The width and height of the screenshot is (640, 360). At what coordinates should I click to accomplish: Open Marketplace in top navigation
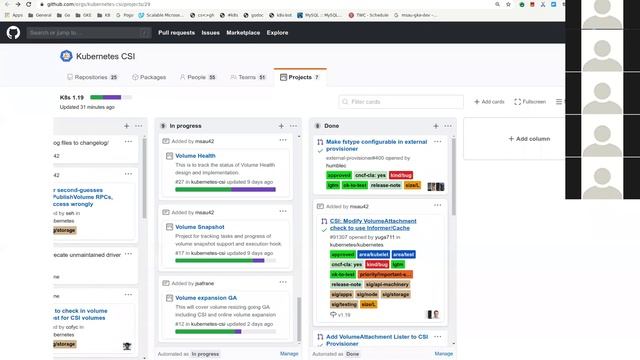coord(243,33)
